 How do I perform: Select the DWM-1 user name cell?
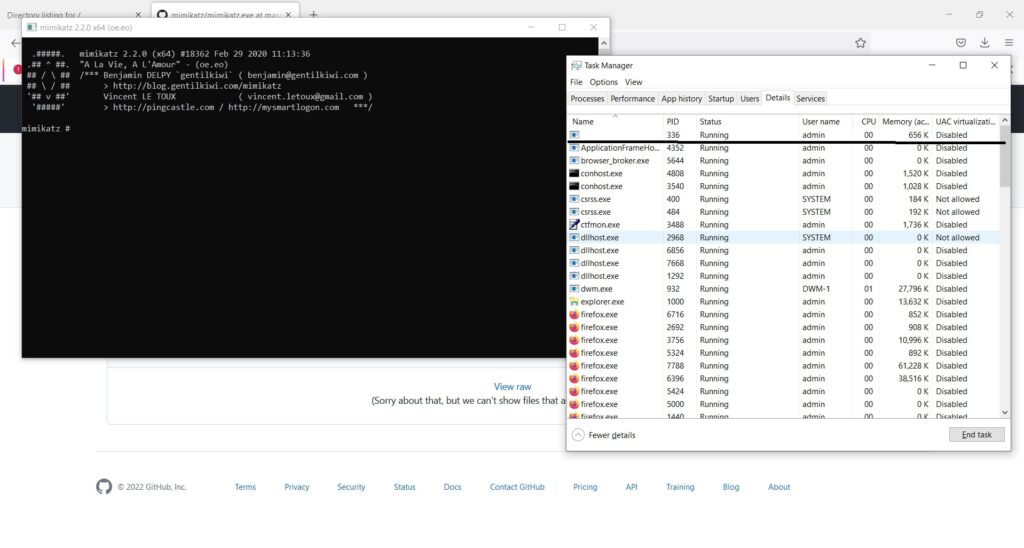click(x=816, y=289)
